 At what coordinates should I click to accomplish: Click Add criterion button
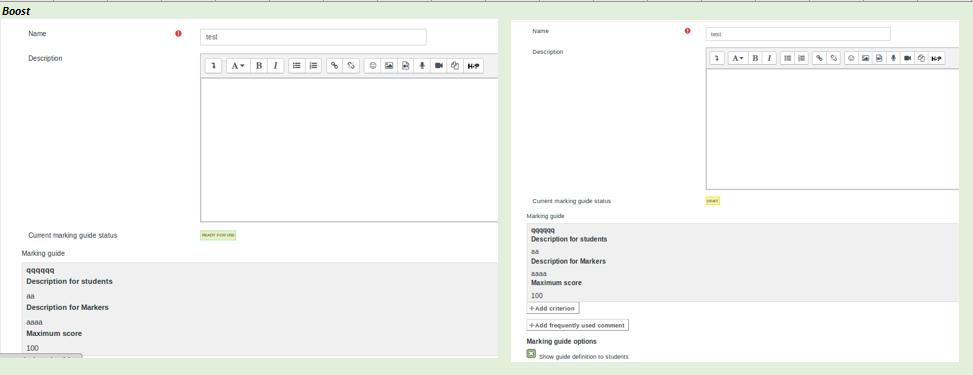[553, 308]
